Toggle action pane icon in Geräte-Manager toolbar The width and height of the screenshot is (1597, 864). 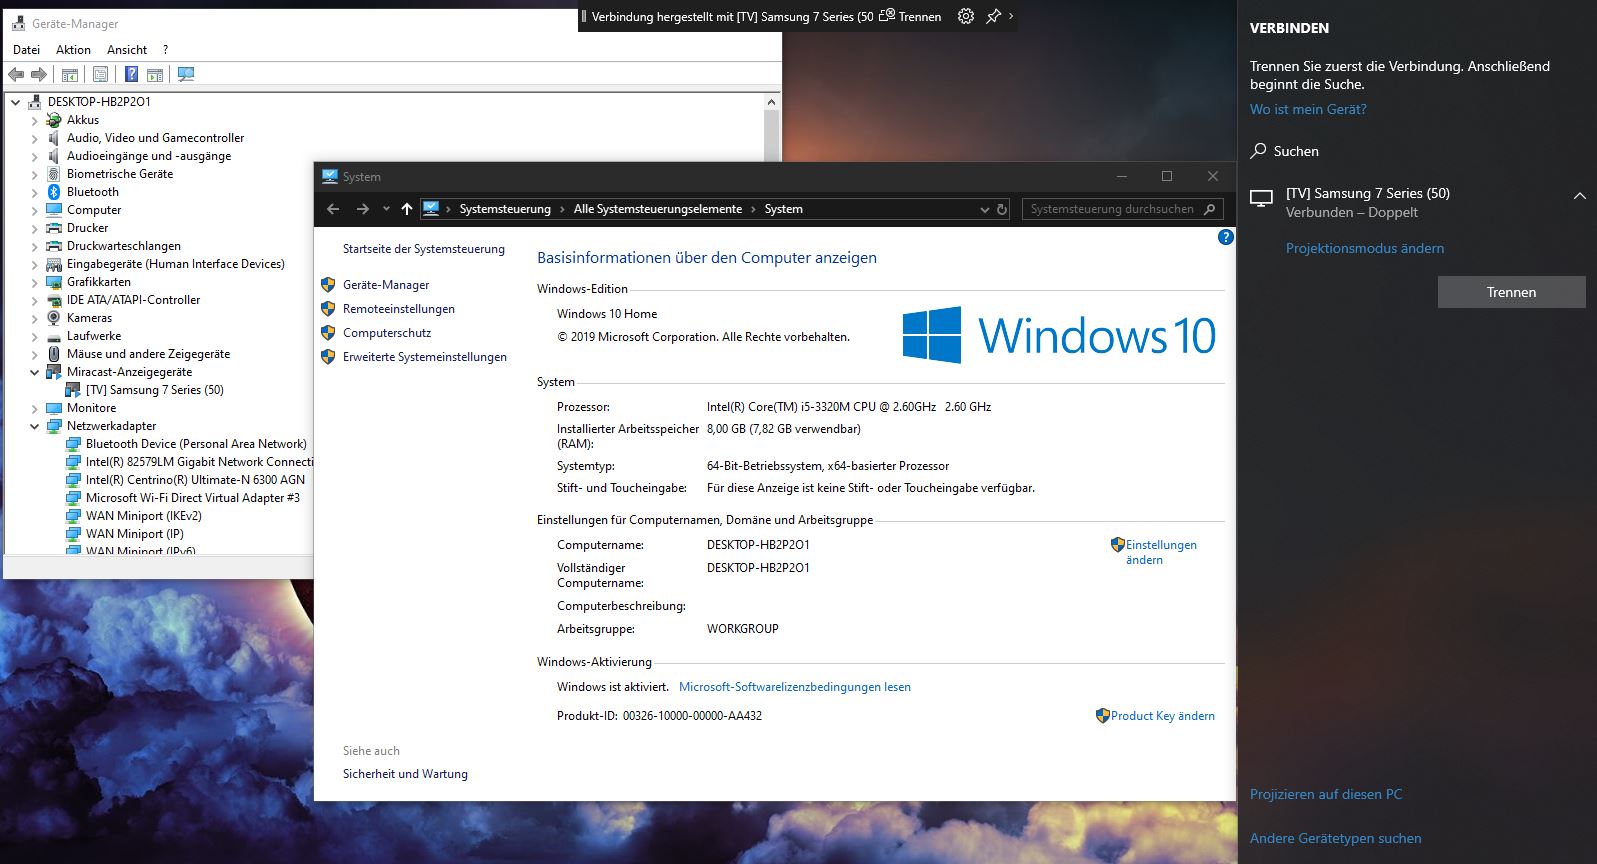click(x=155, y=75)
